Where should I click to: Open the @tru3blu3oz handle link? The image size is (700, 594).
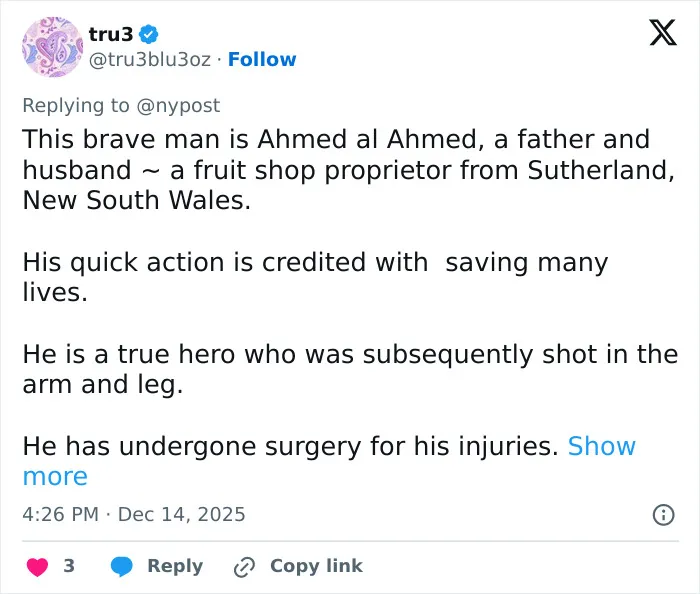[150, 59]
